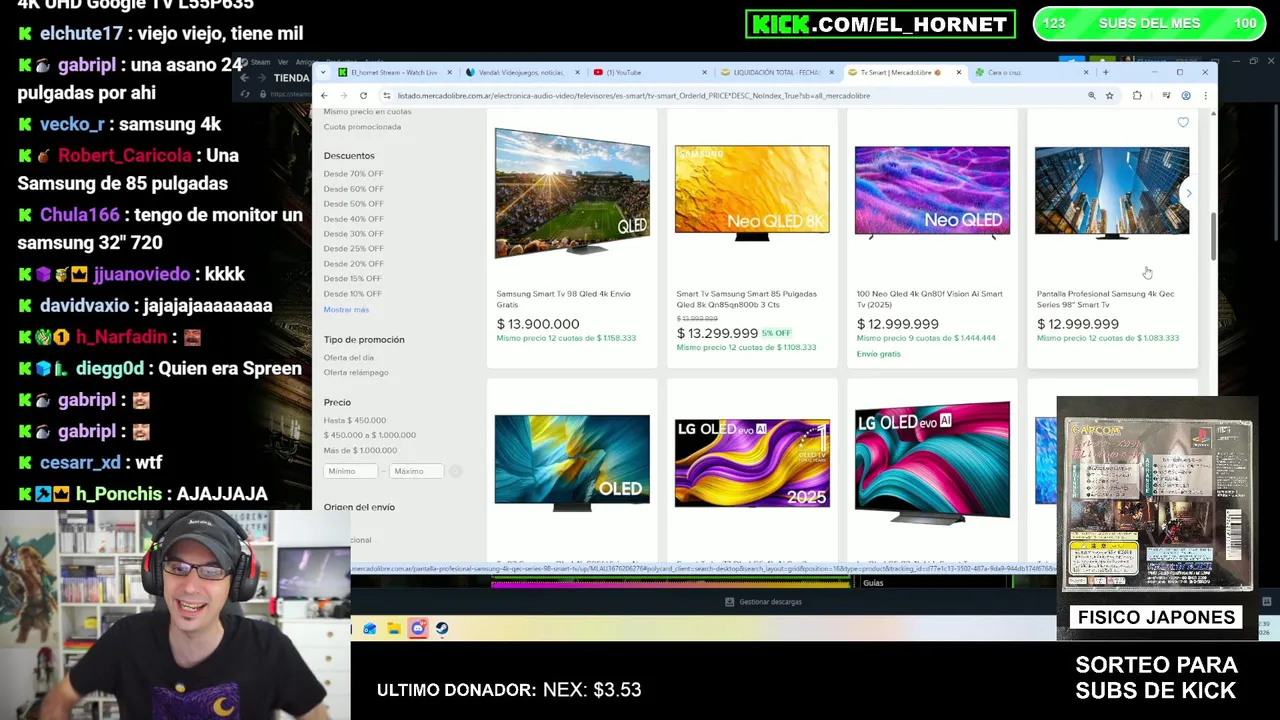The width and height of the screenshot is (1280, 720).
Task: Filter price Más de $ 1.000.000
Action: [x=360, y=450]
